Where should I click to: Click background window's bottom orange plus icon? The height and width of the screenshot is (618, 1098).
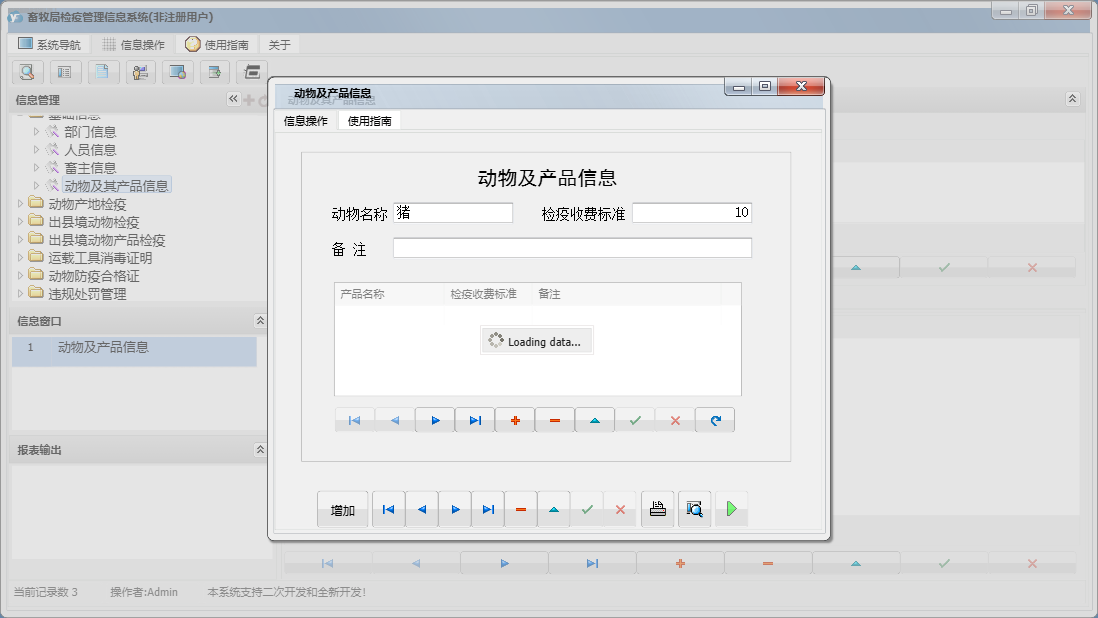680,563
